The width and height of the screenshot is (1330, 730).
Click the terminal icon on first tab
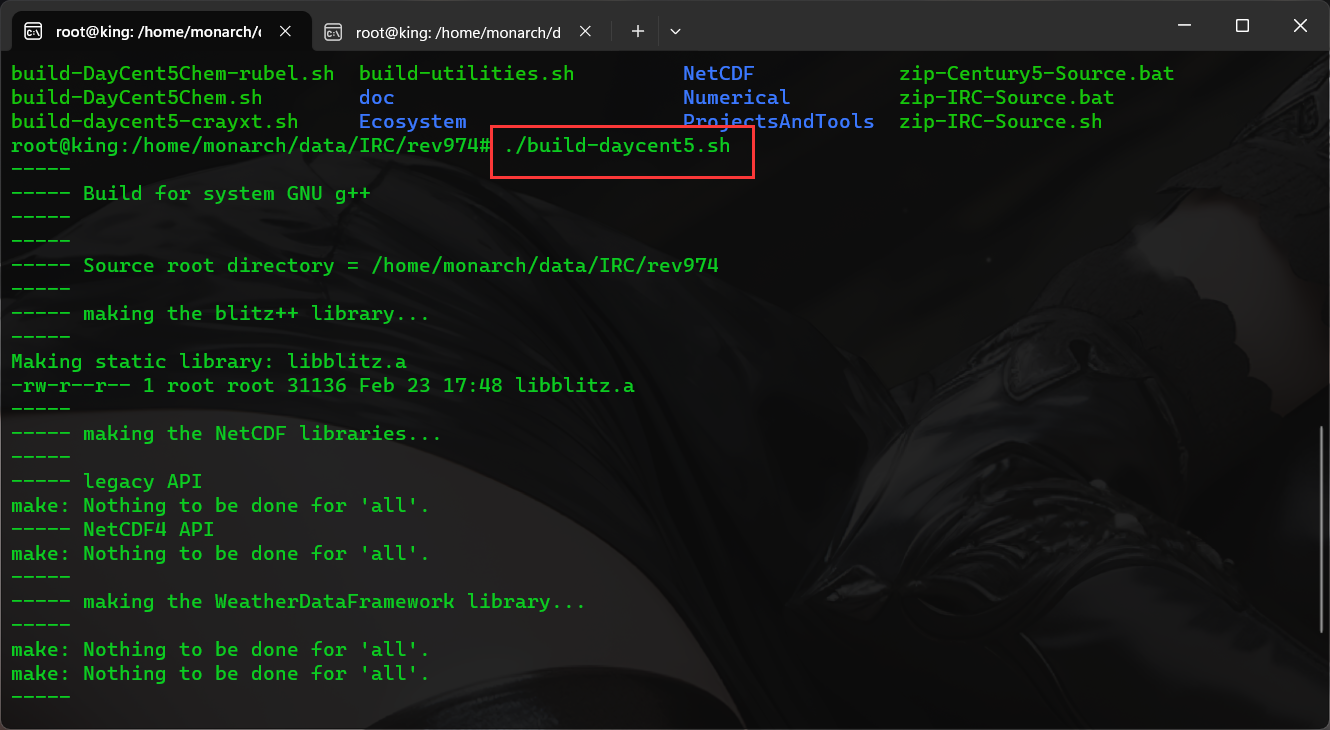33,32
